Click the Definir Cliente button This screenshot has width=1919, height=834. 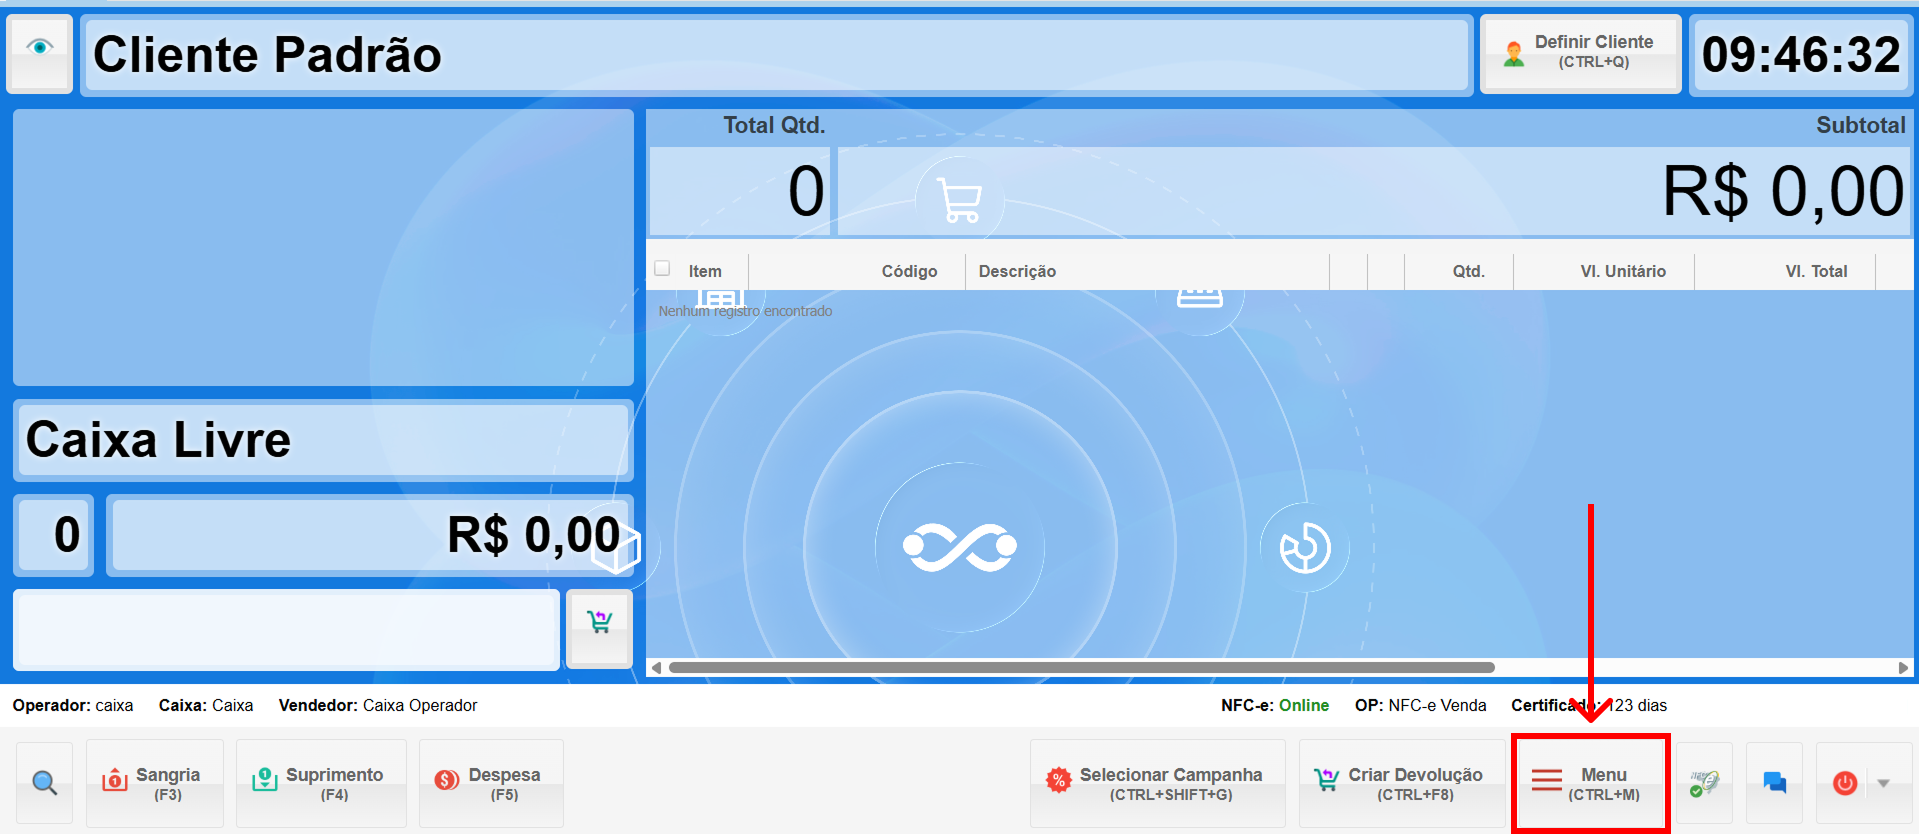tap(1579, 54)
